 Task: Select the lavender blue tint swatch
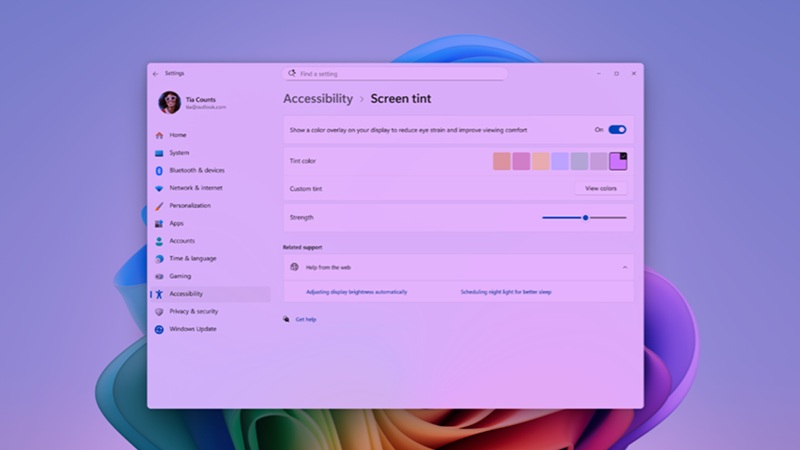[560, 161]
